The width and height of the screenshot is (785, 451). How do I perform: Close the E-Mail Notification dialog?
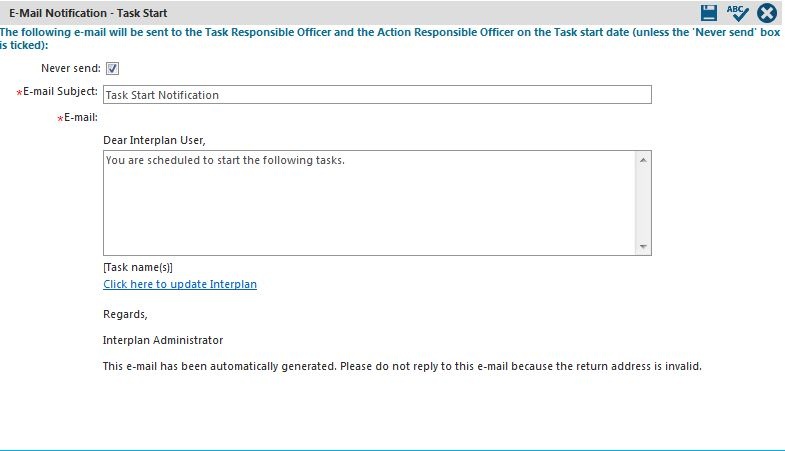(767, 13)
